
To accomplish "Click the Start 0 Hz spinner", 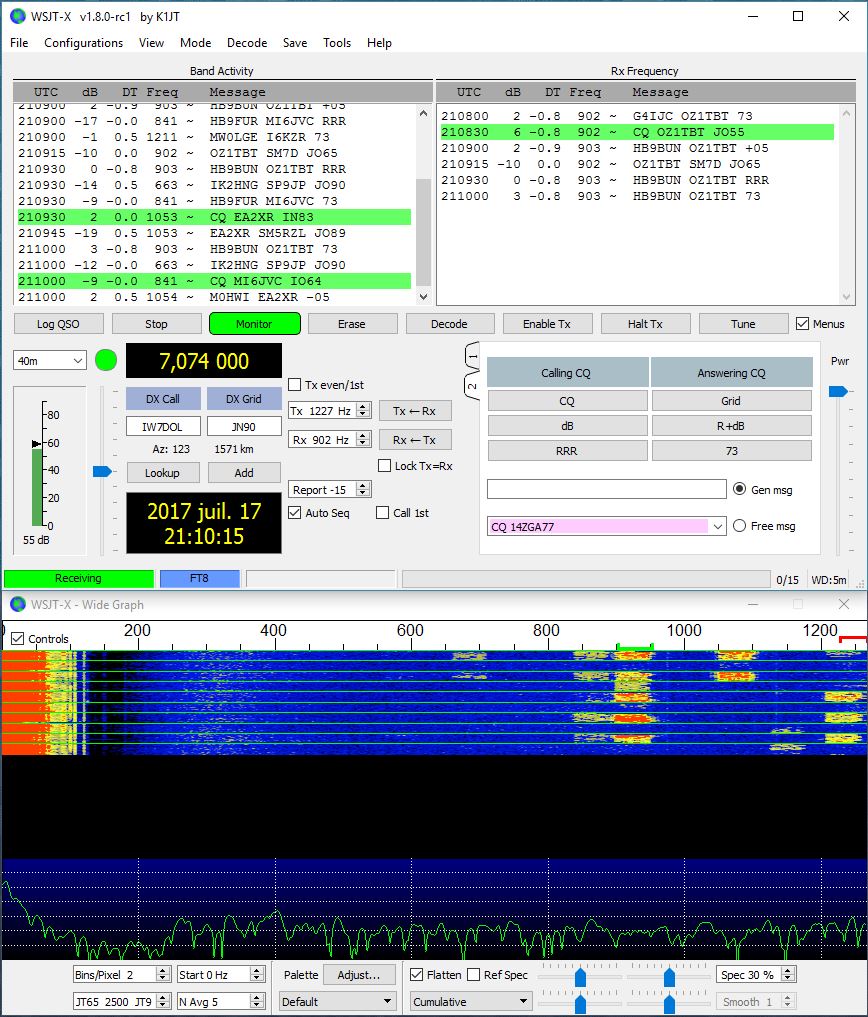I will pos(221,974).
